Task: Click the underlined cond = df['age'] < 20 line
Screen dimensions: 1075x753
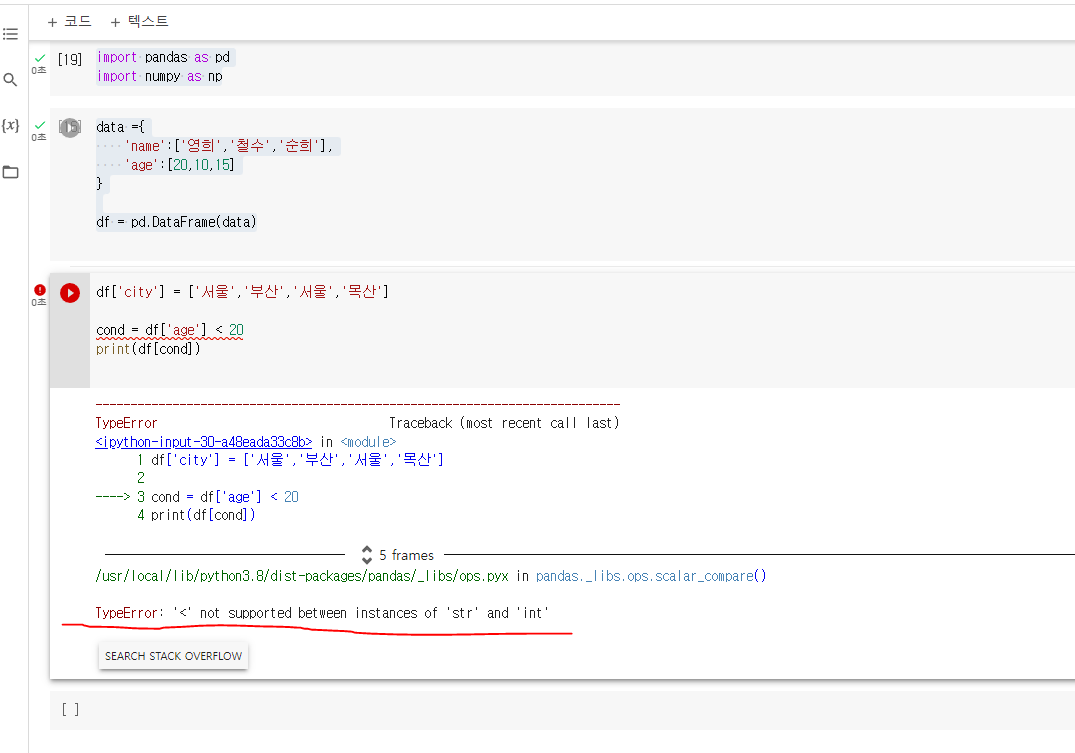Action: (170, 331)
